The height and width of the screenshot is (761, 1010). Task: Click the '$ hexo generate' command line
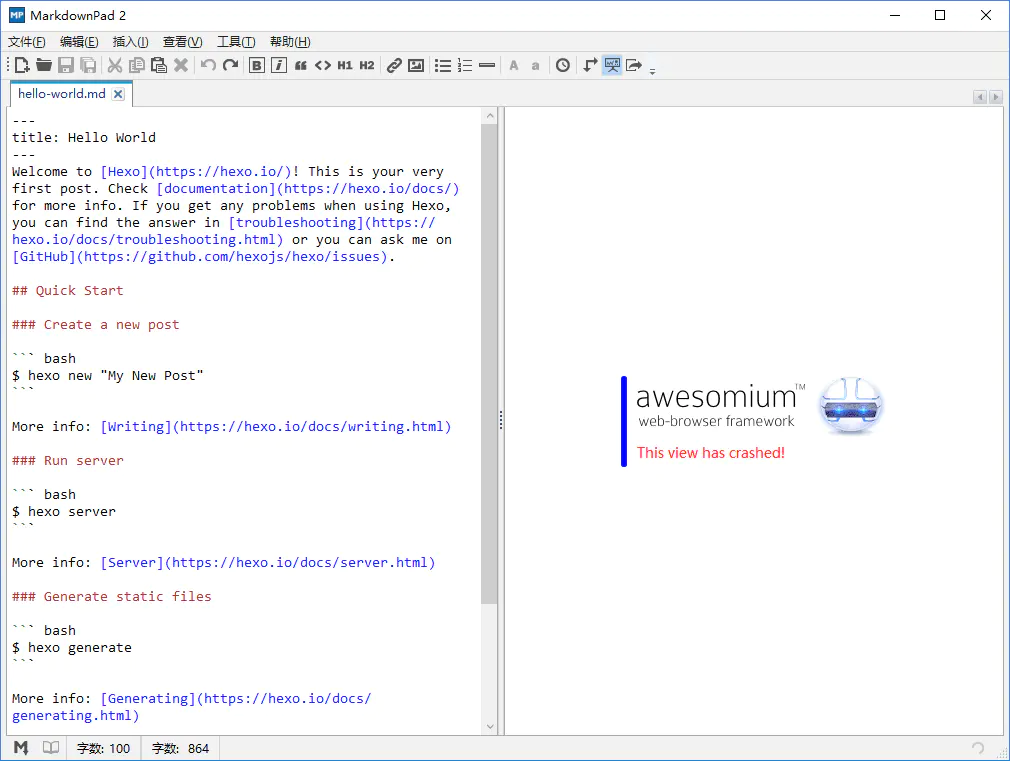(x=71, y=648)
